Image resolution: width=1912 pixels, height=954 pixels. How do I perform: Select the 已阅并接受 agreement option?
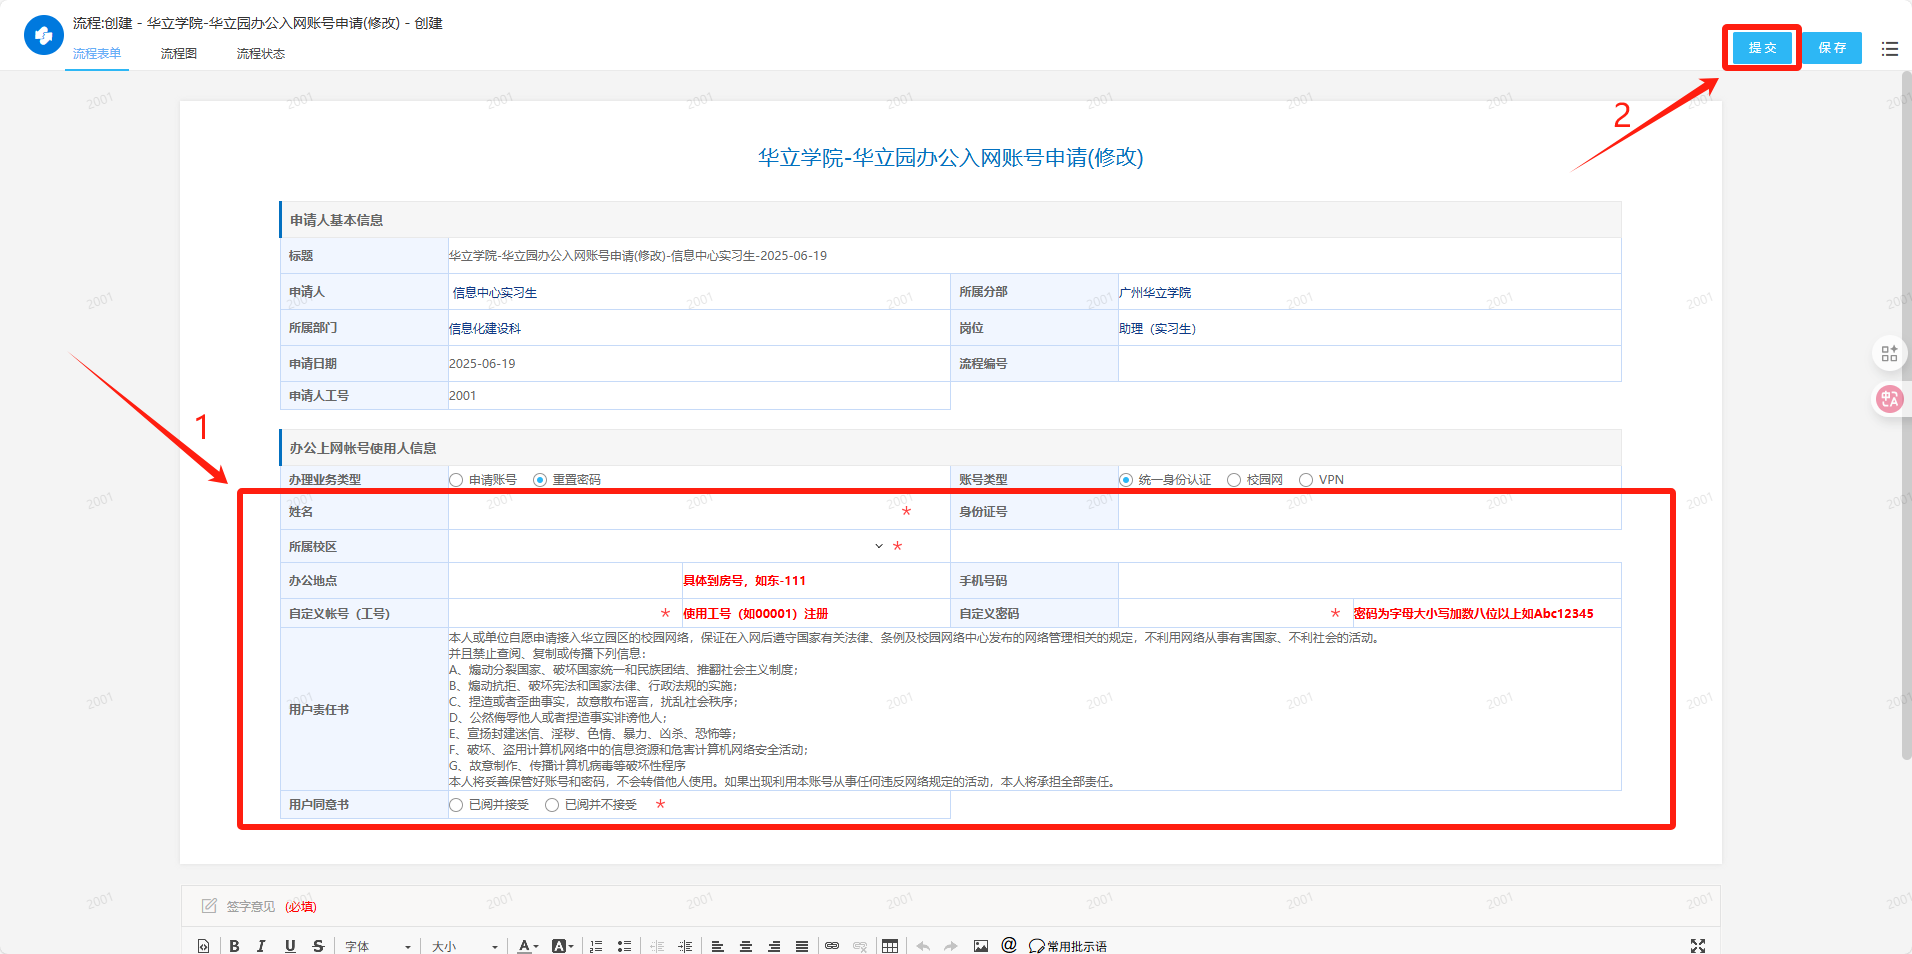pyautogui.click(x=457, y=805)
